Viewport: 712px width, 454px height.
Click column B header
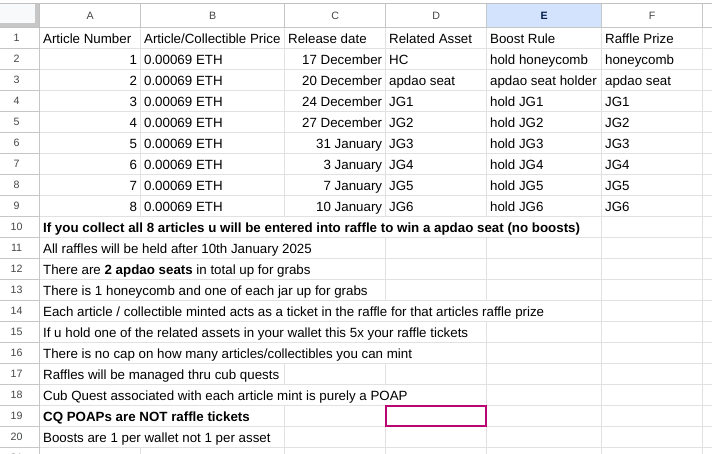(x=212, y=15)
